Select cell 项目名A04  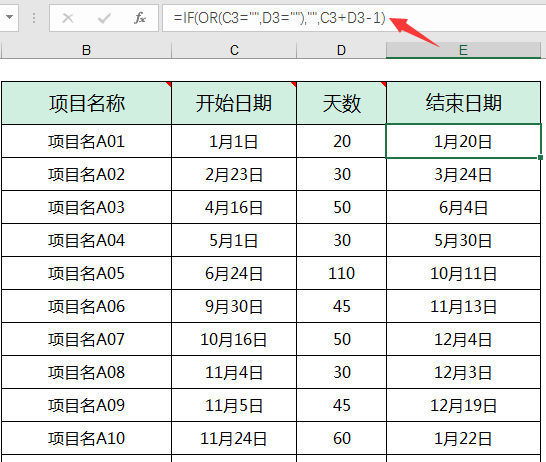pos(86,240)
